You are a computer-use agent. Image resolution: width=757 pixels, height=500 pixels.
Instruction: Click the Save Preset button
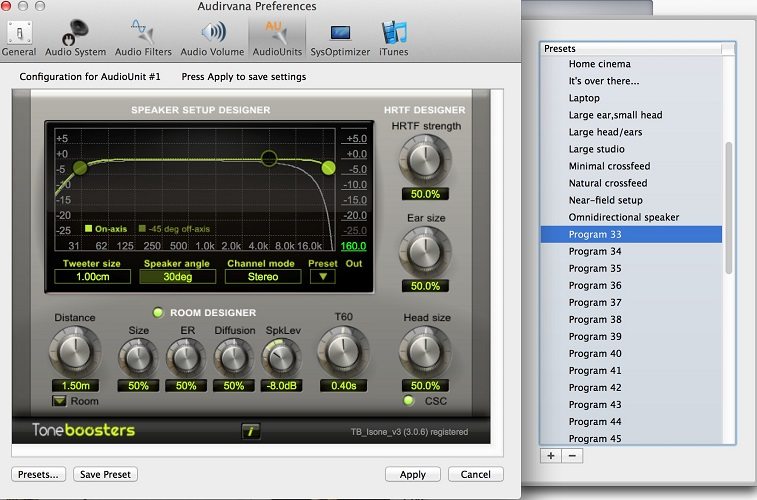(106, 474)
